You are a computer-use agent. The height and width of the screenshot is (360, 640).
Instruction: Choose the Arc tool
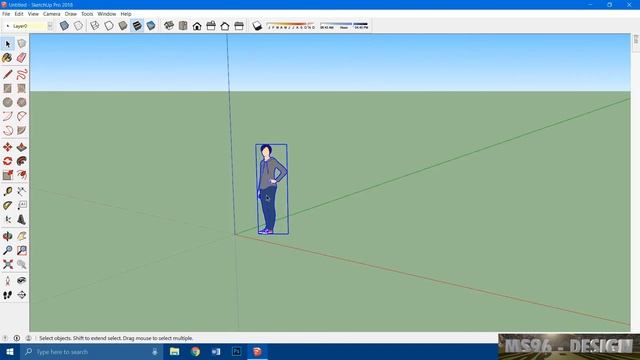point(7,116)
